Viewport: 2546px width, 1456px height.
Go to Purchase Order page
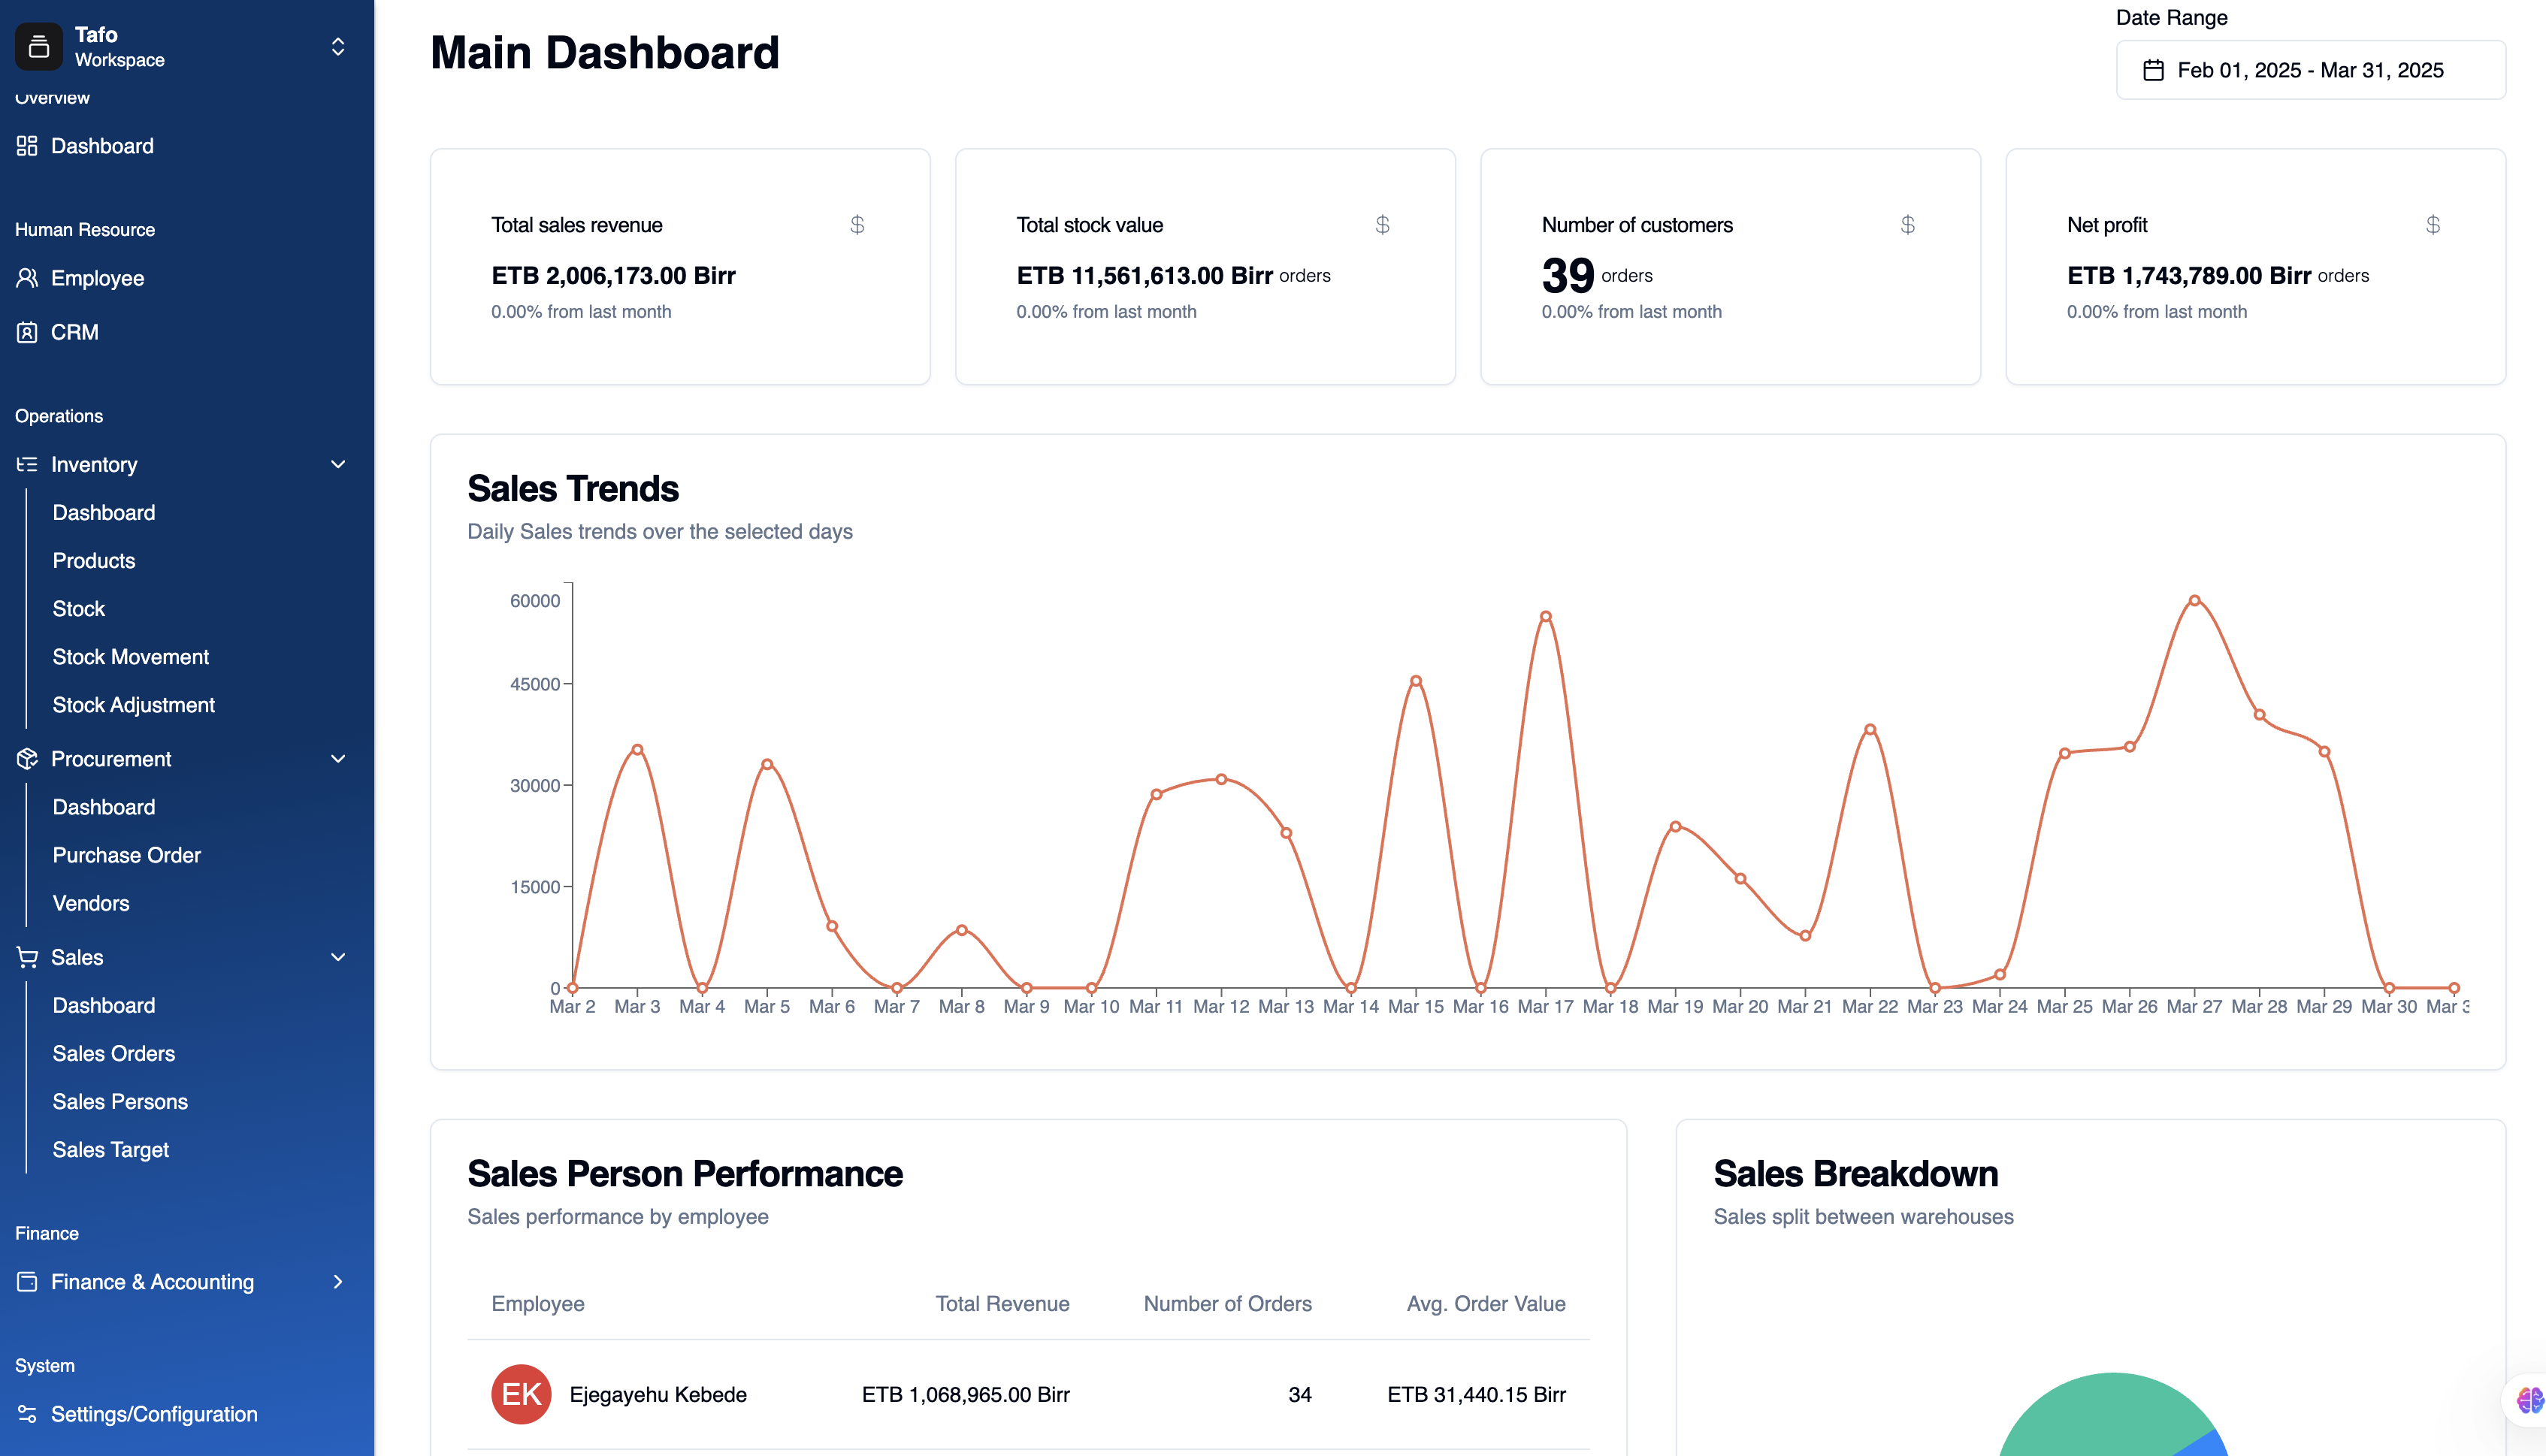127,855
